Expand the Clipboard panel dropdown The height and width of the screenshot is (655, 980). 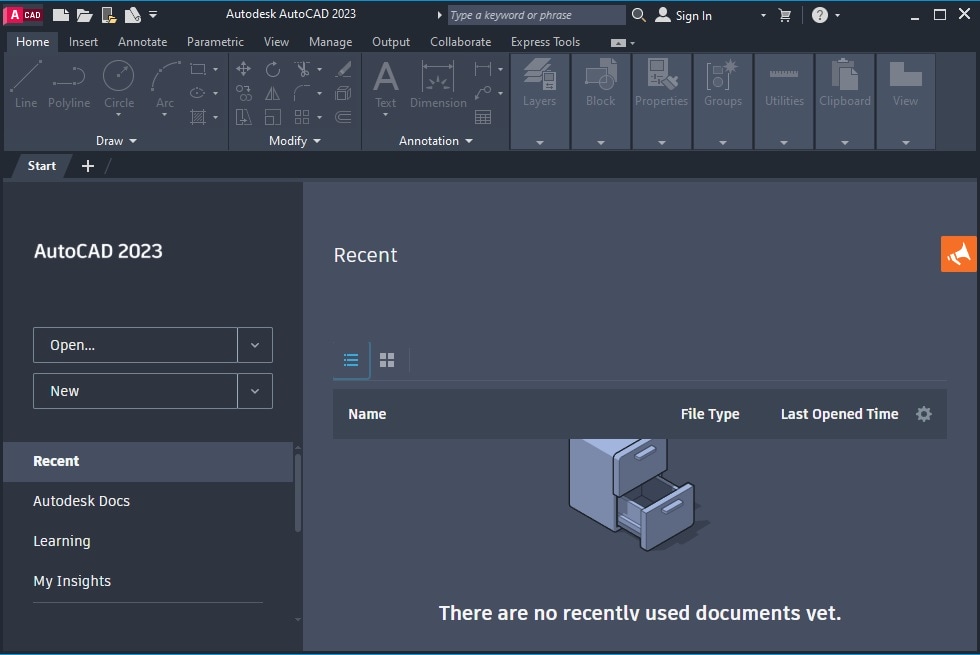pos(845,142)
